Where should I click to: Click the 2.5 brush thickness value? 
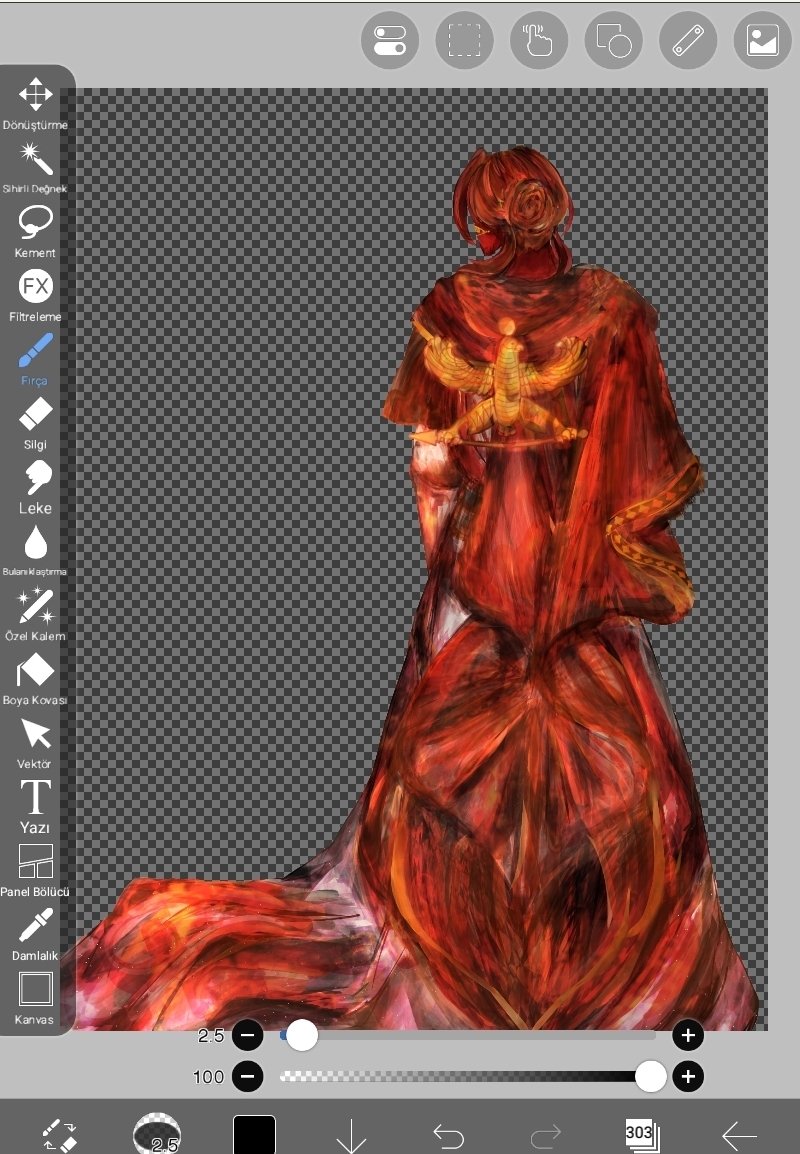tap(210, 1036)
